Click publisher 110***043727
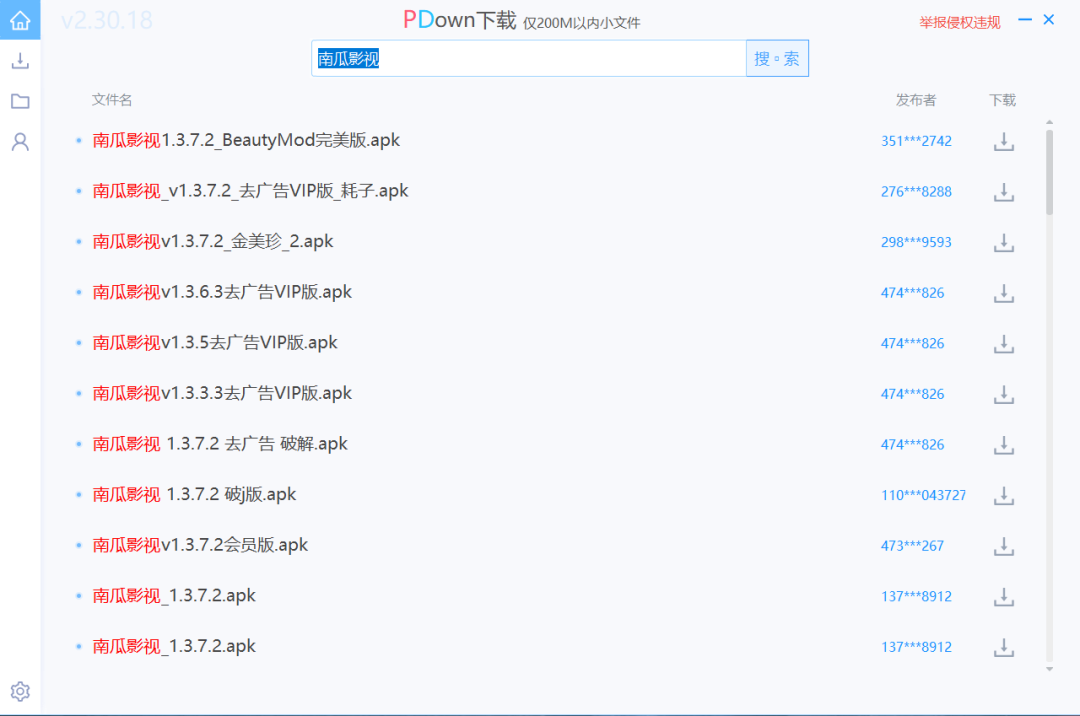Screen dimensions: 1080x716 pos(924,496)
